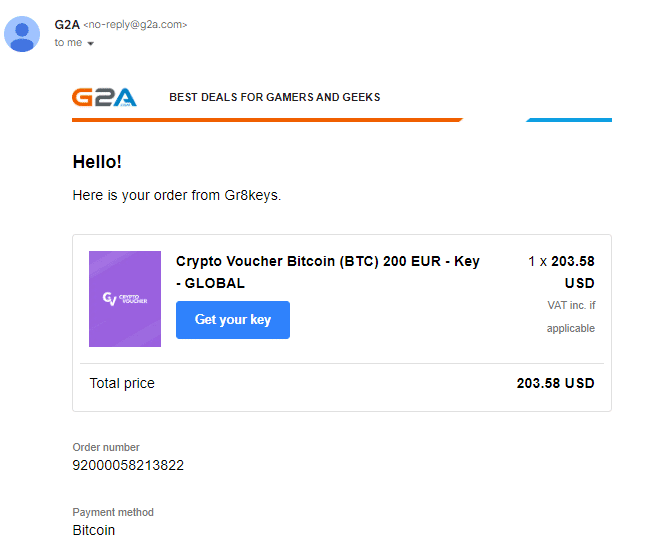Open the Crypto Voucher Bitcoin product title

pos(327,272)
